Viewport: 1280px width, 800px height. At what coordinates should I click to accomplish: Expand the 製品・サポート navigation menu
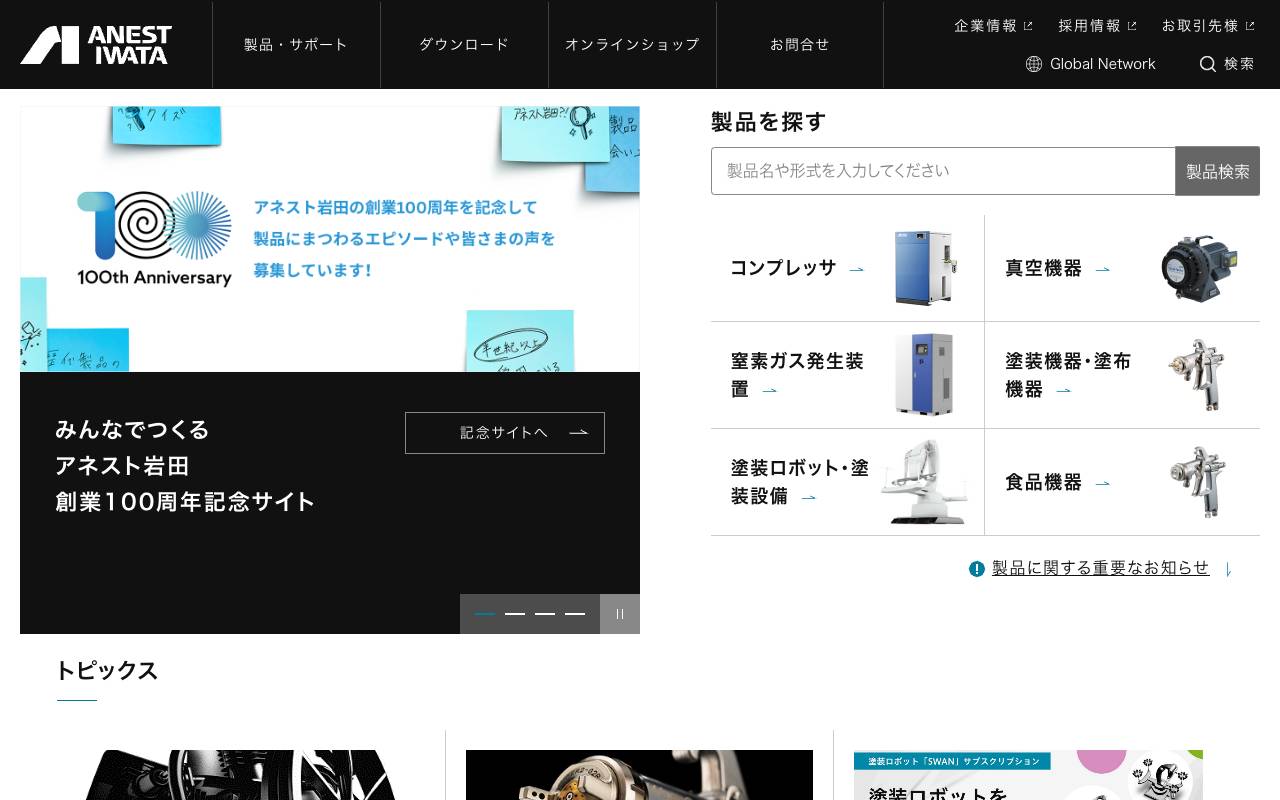click(294, 44)
